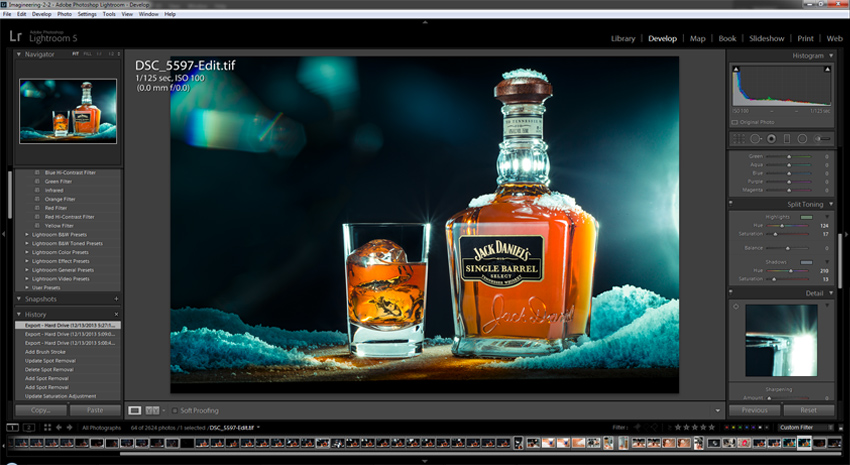Click the Reset button
The width and height of the screenshot is (850, 465).
tap(808, 410)
